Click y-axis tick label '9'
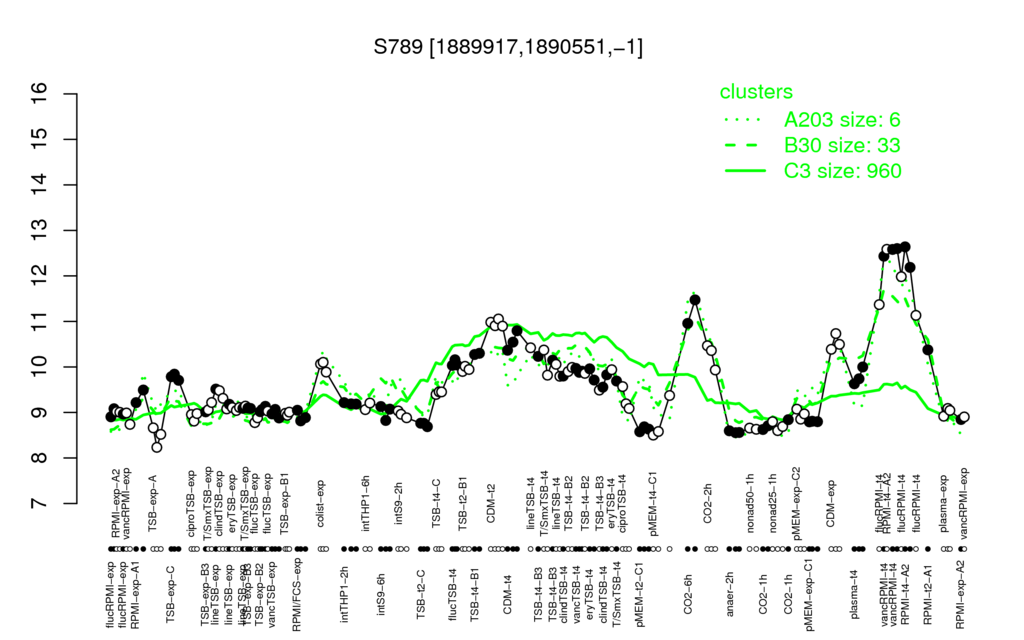 click(x=39, y=413)
